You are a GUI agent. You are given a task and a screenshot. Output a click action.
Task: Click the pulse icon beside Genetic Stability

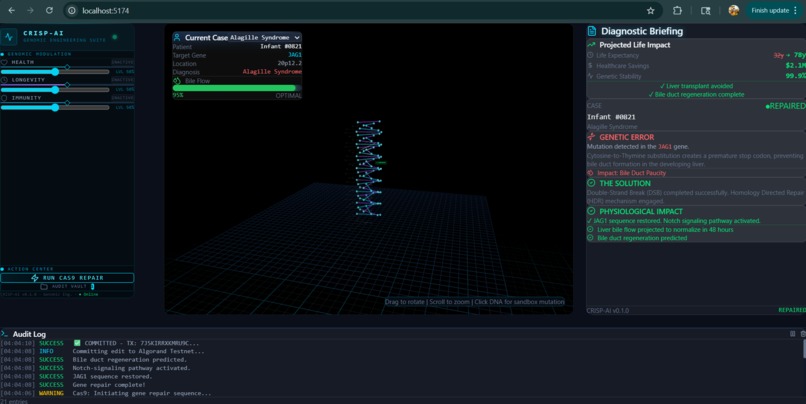590,76
